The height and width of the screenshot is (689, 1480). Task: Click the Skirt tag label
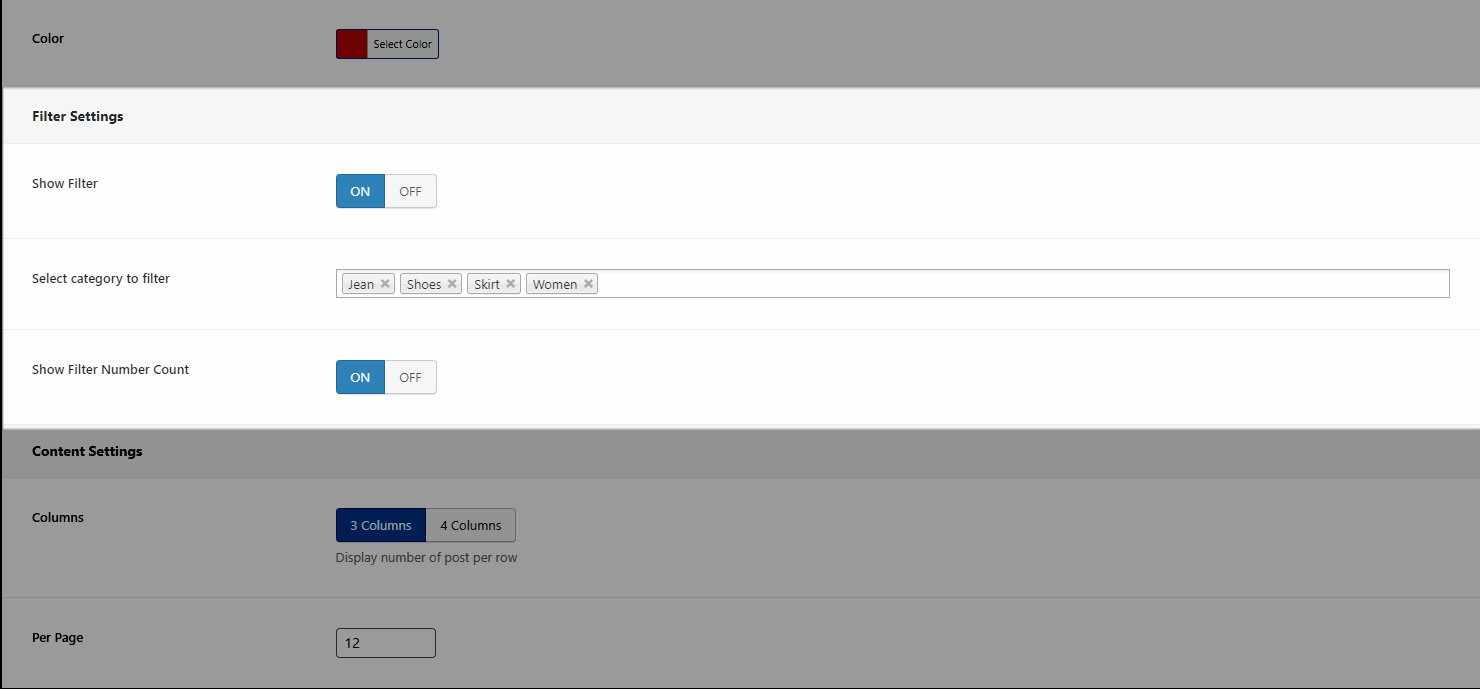click(x=487, y=284)
